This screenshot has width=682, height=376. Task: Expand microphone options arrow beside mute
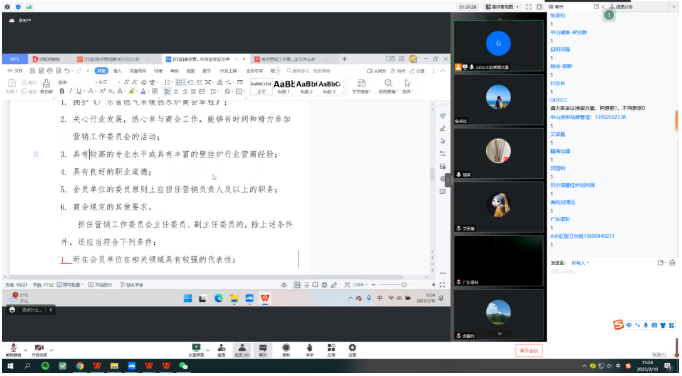(25, 350)
